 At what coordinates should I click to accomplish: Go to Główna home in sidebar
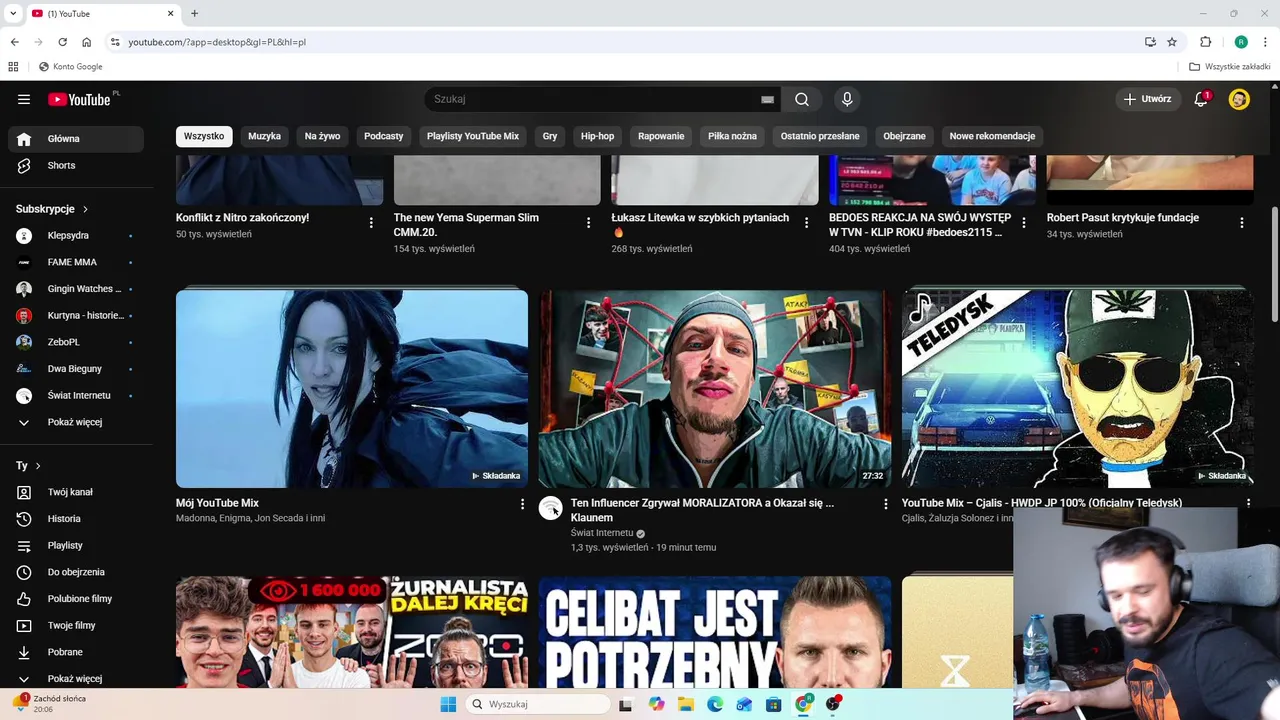pyautogui.click(x=76, y=139)
